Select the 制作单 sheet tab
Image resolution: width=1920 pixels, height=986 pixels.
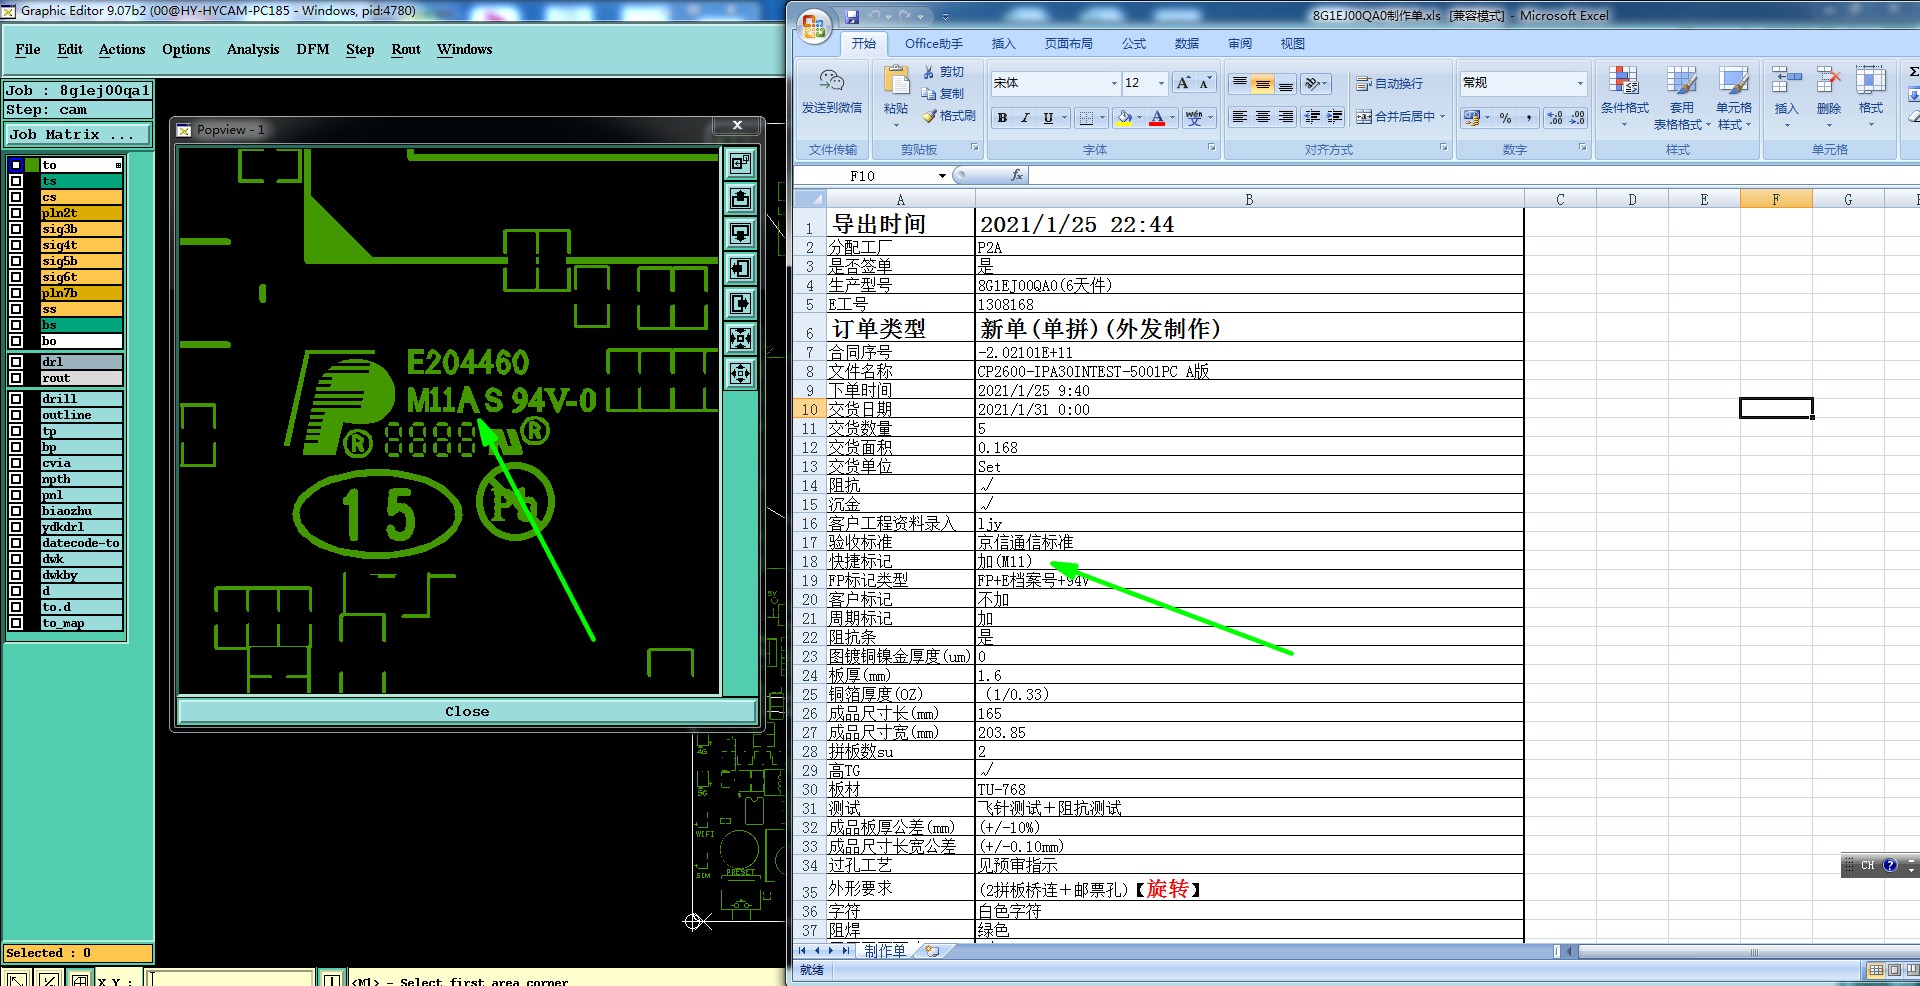click(885, 951)
